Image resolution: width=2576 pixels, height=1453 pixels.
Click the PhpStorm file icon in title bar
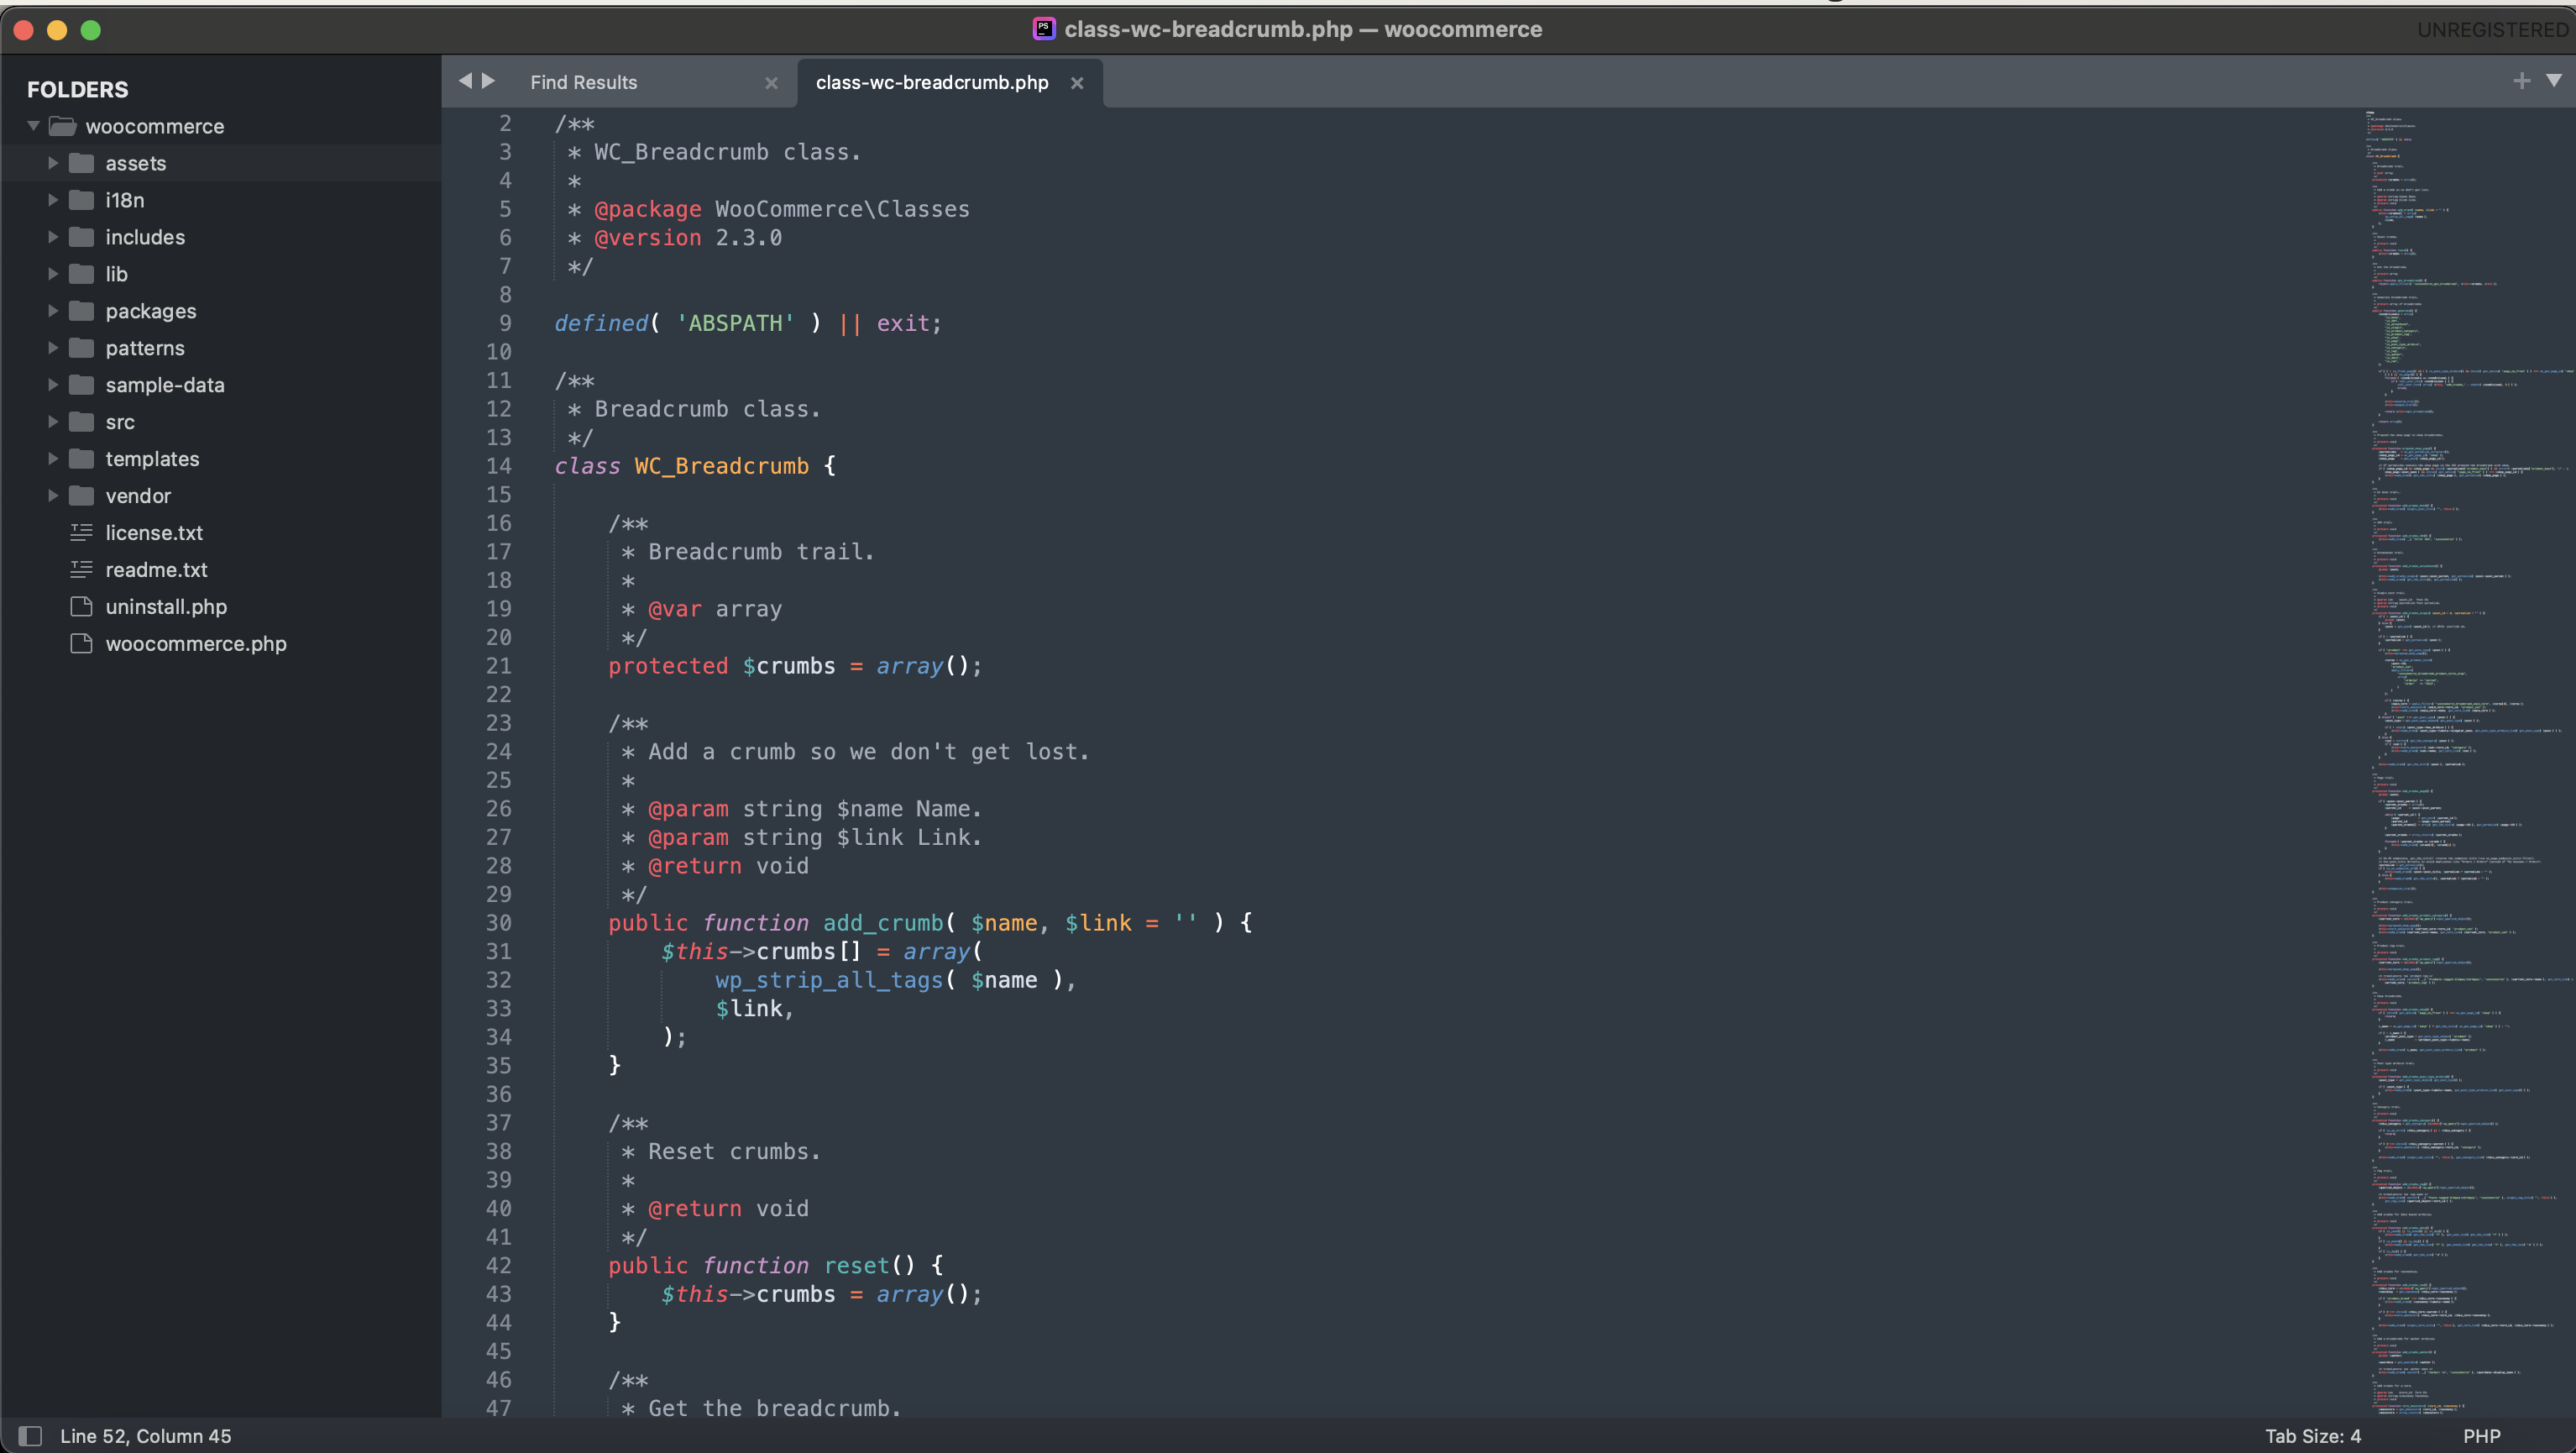1044,29
